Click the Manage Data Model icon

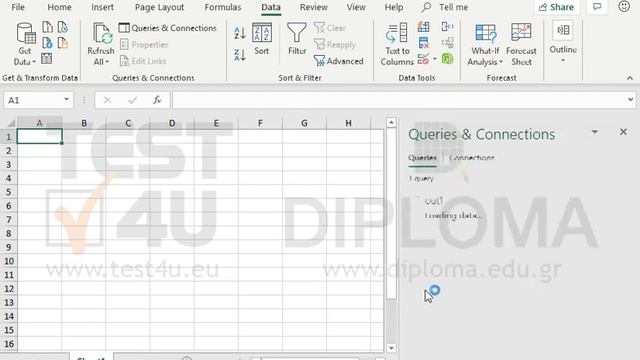click(447, 59)
